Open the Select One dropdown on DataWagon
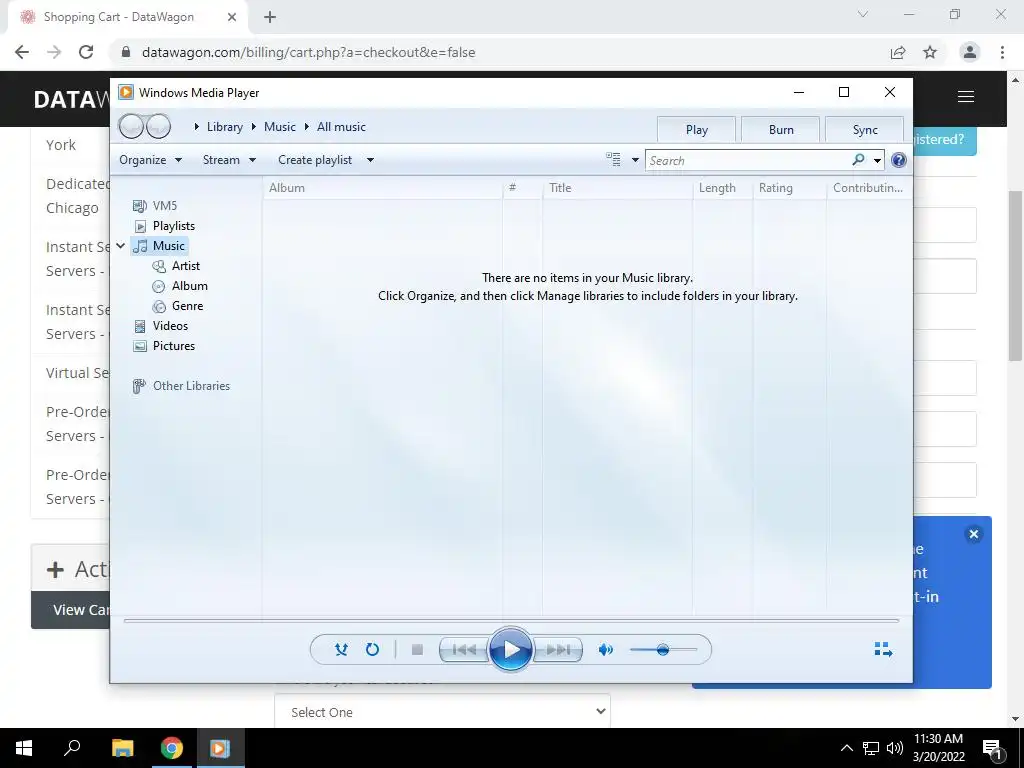The height and width of the screenshot is (768, 1024). (x=442, y=712)
